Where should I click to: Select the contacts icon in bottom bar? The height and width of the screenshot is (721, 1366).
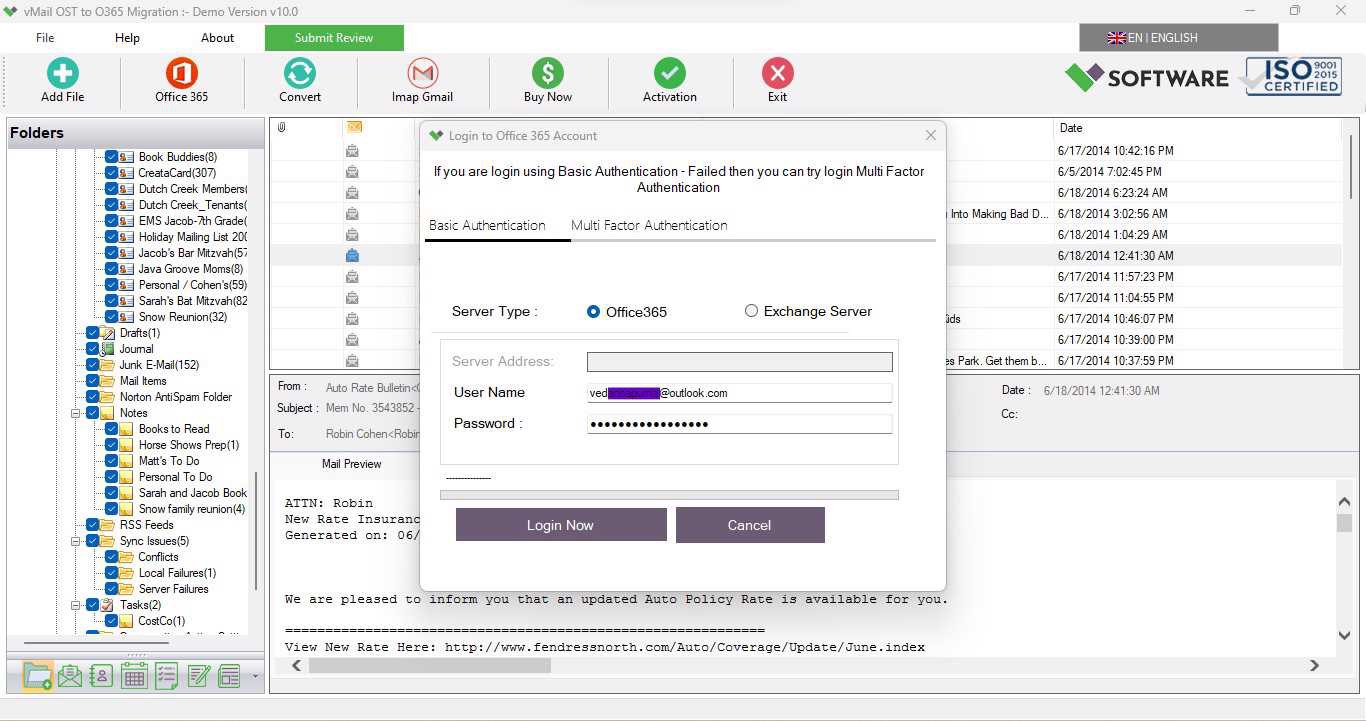tap(101, 676)
